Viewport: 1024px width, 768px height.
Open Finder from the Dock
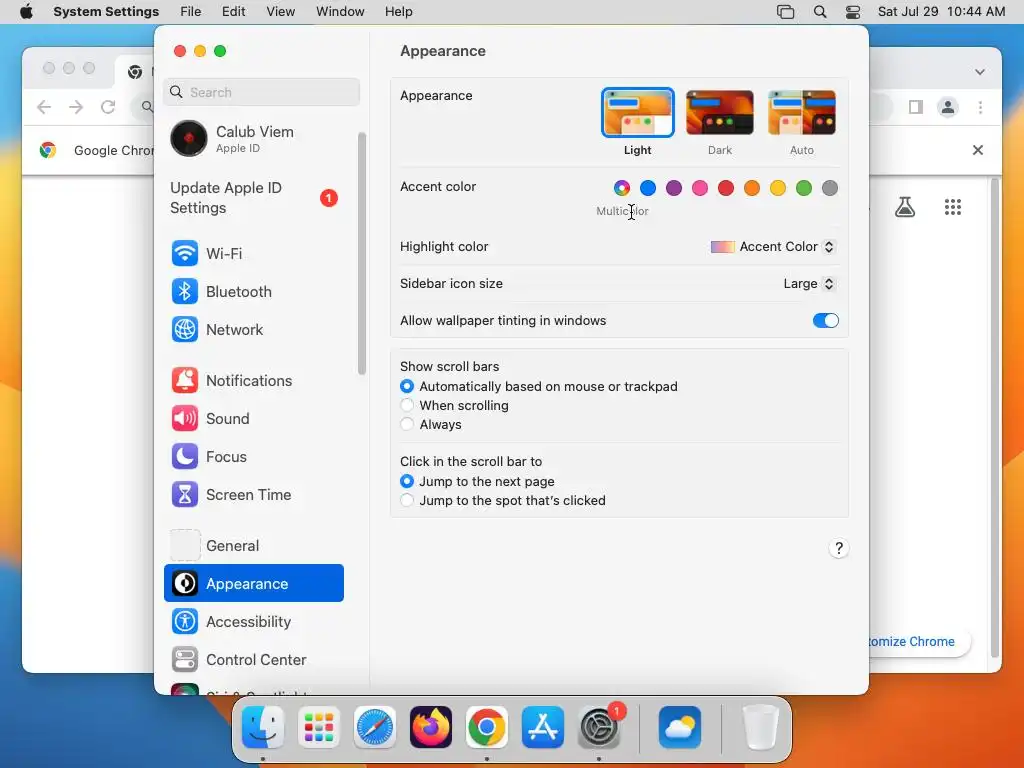[x=263, y=727]
